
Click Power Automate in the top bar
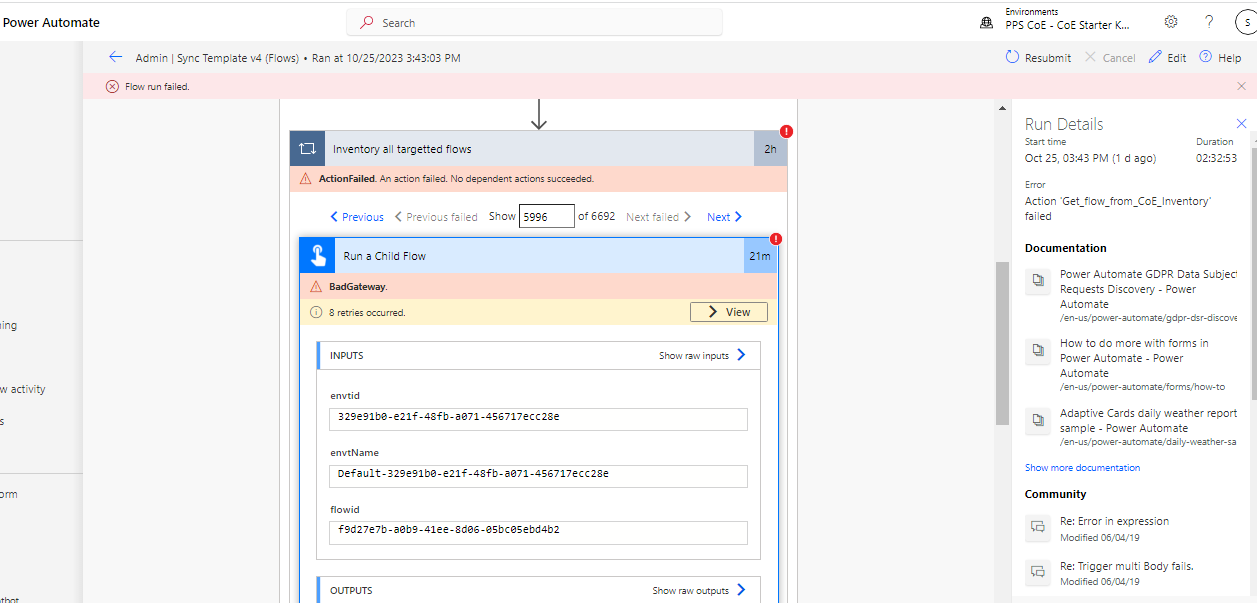[50, 21]
